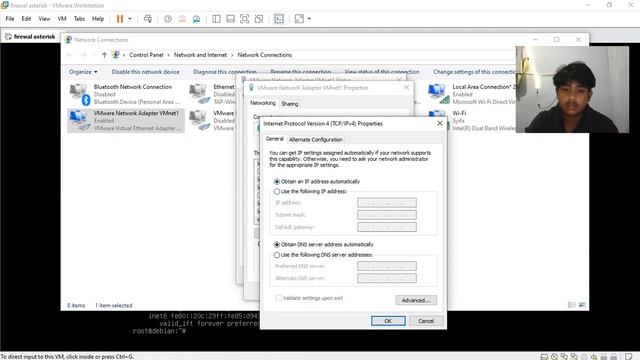Click the Unity mode toolbar icon
This screenshot has width=640, height=360.
[259, 19]
